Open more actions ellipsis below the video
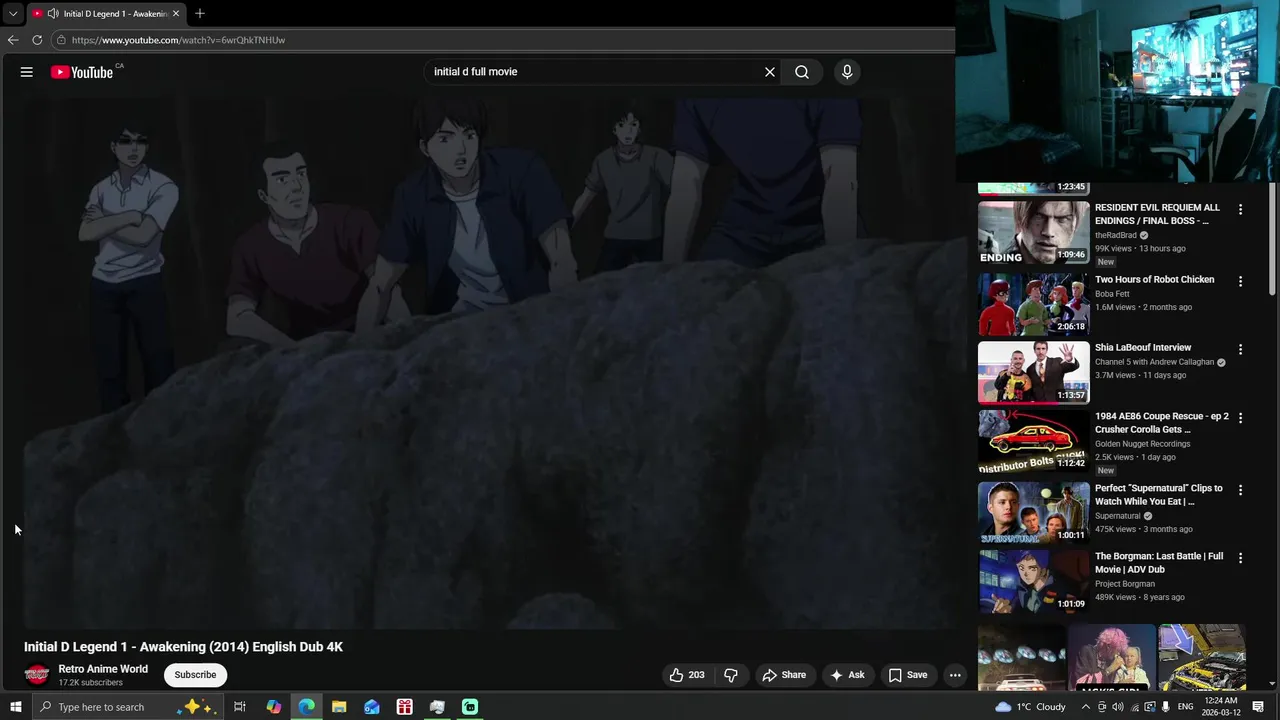The image size is (1280, 720). pos(955,675)
